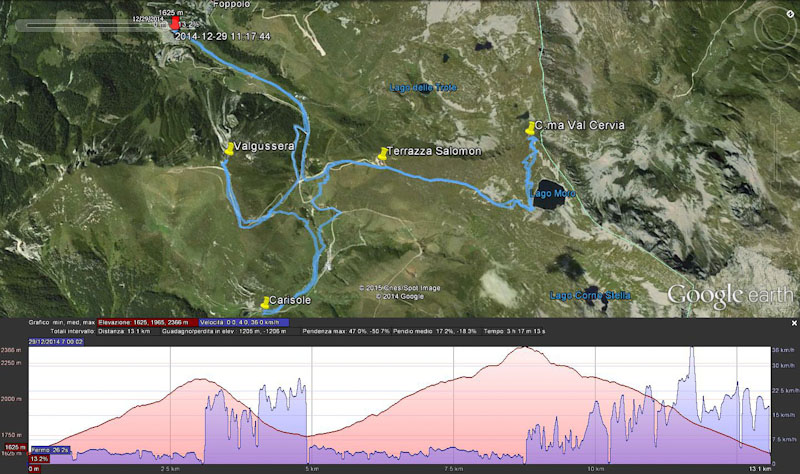Click the Lago delle Trote label
The image size is (800, 474).
(423, 88)
